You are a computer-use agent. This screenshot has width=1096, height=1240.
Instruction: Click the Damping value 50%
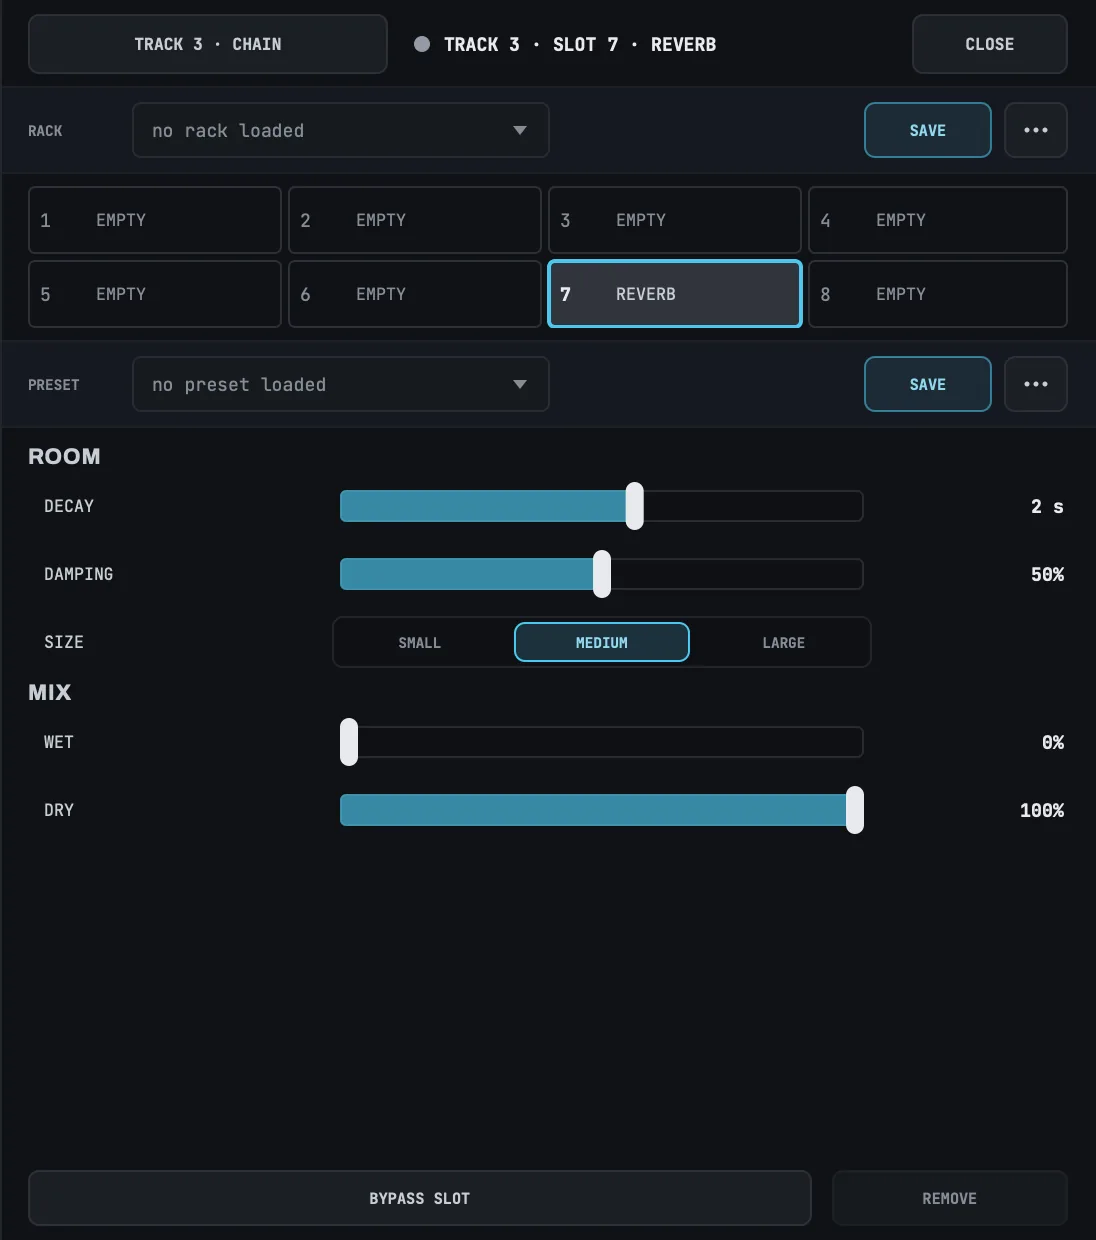point(1047,574)
